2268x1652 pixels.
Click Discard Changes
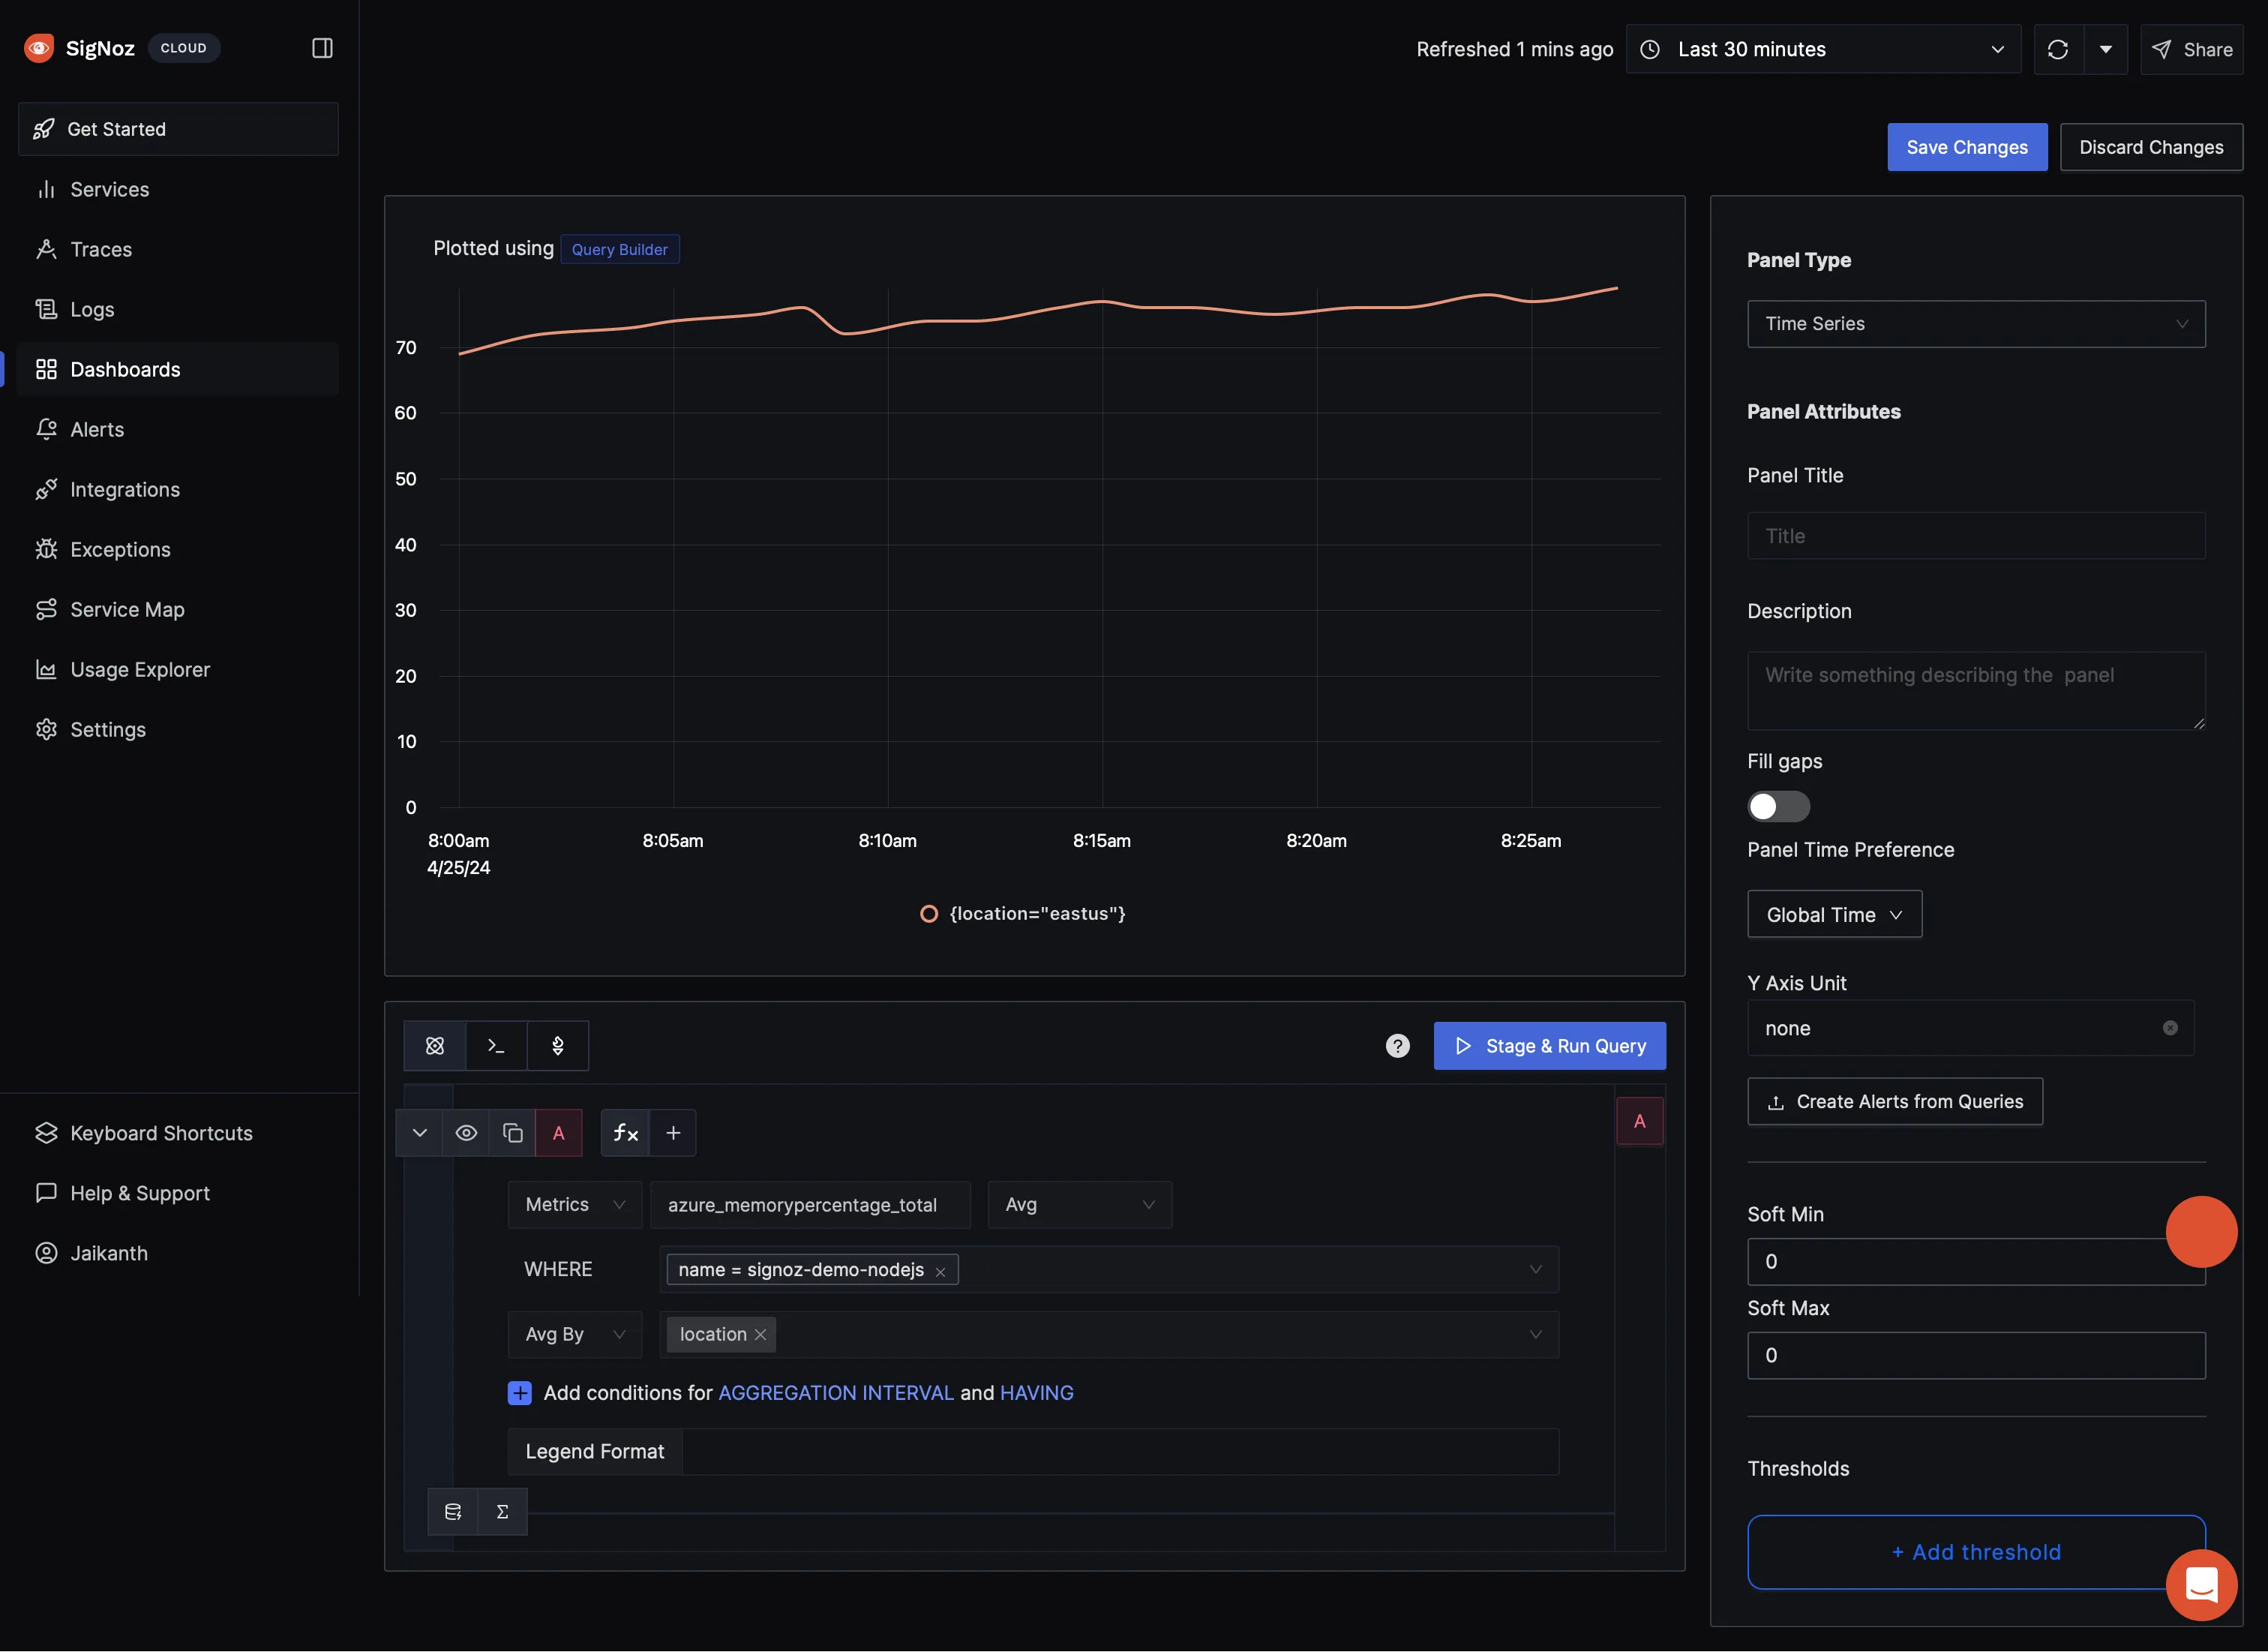click(2151, 147)
